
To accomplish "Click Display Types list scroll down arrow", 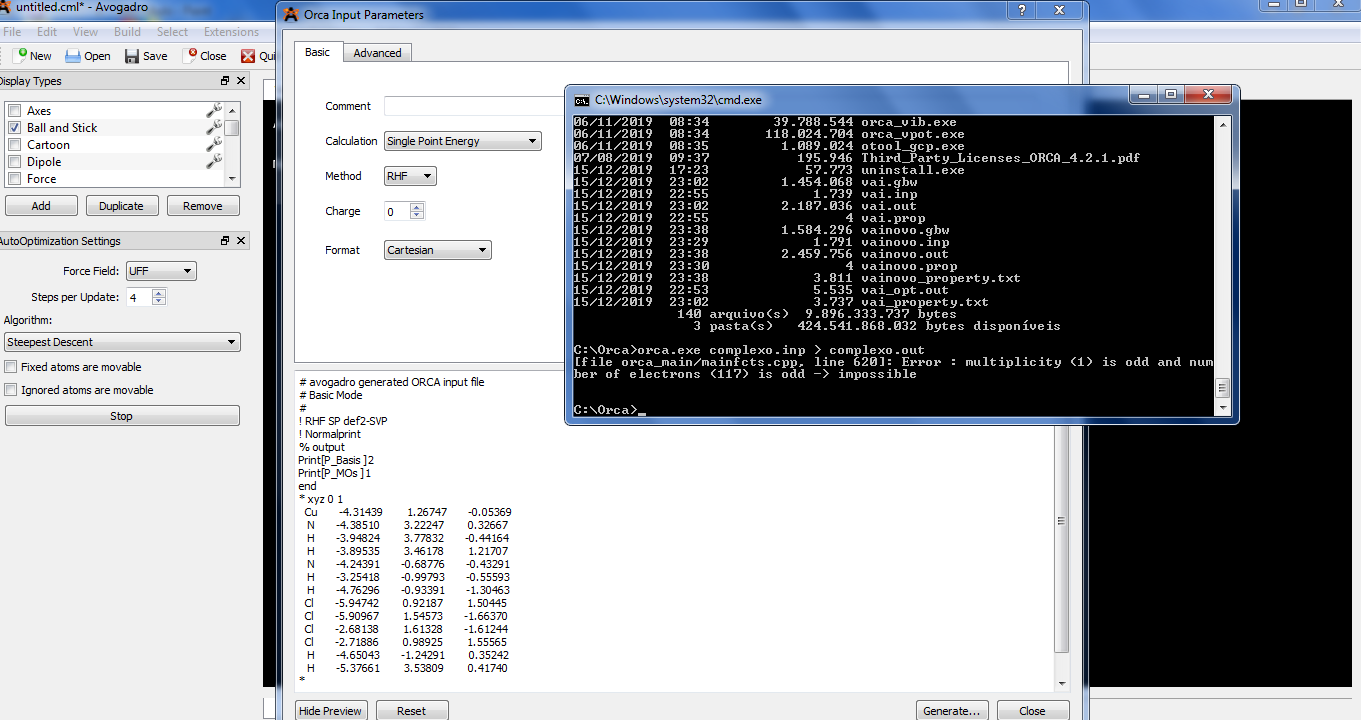I will point(232,178).
